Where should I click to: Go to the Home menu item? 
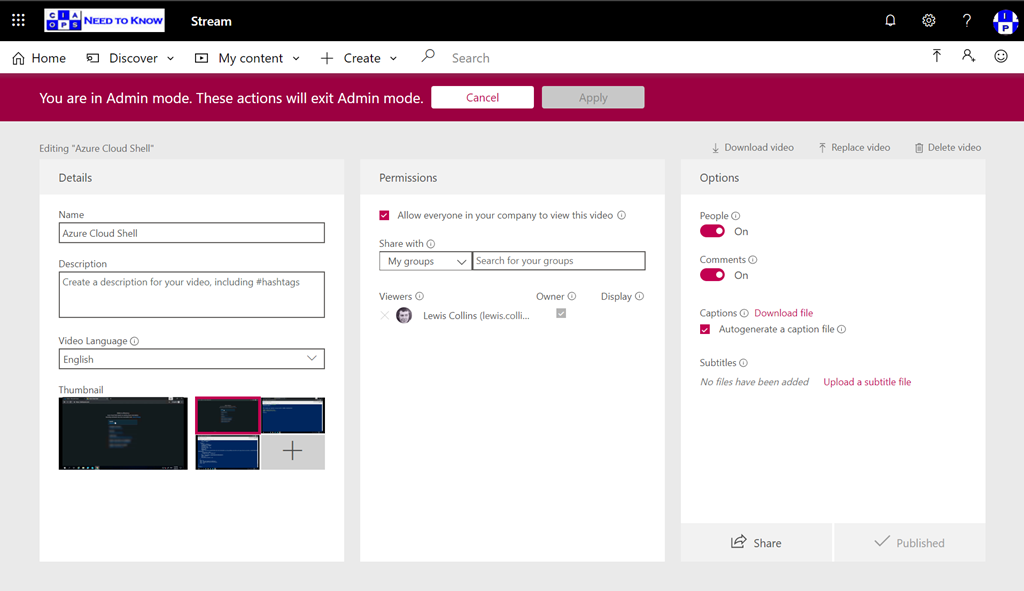[39, 58]
